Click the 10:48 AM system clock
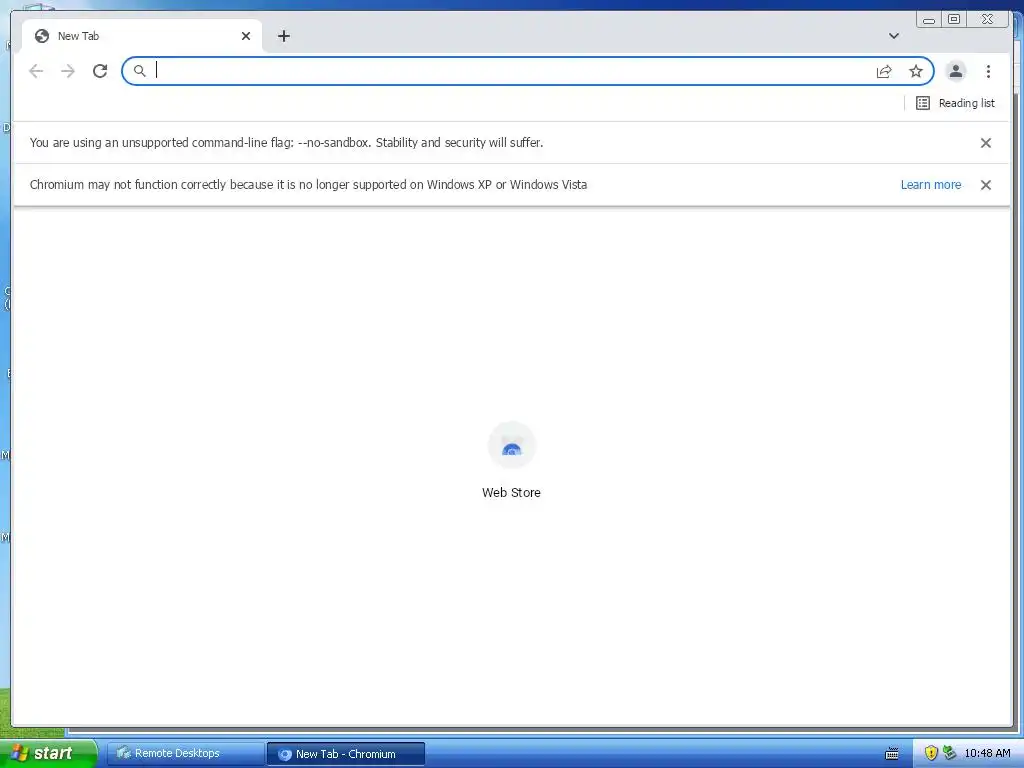The width and height of the screenshot is (1024, 768). tap(987, 754)
